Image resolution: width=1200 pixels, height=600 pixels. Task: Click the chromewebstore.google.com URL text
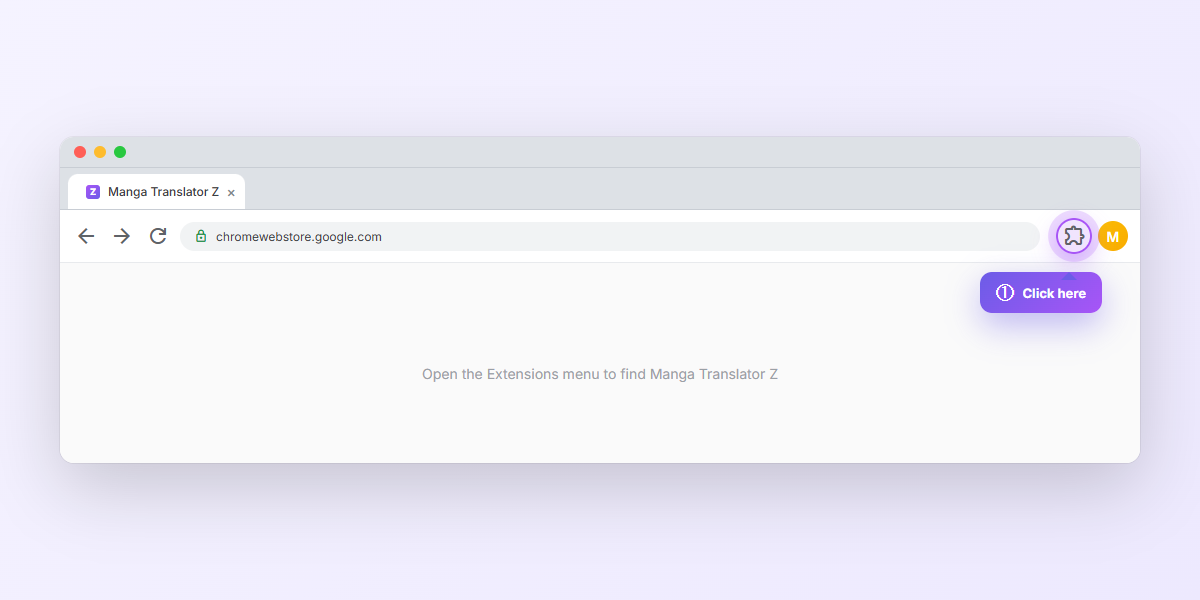298,237
